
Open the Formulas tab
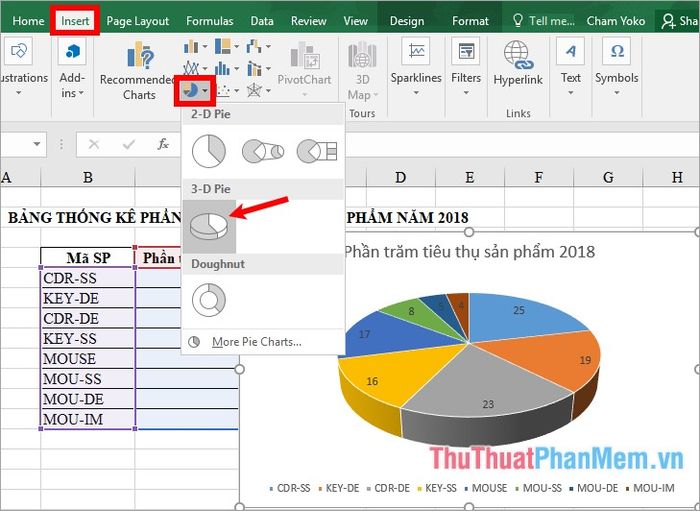coord(210,21)
